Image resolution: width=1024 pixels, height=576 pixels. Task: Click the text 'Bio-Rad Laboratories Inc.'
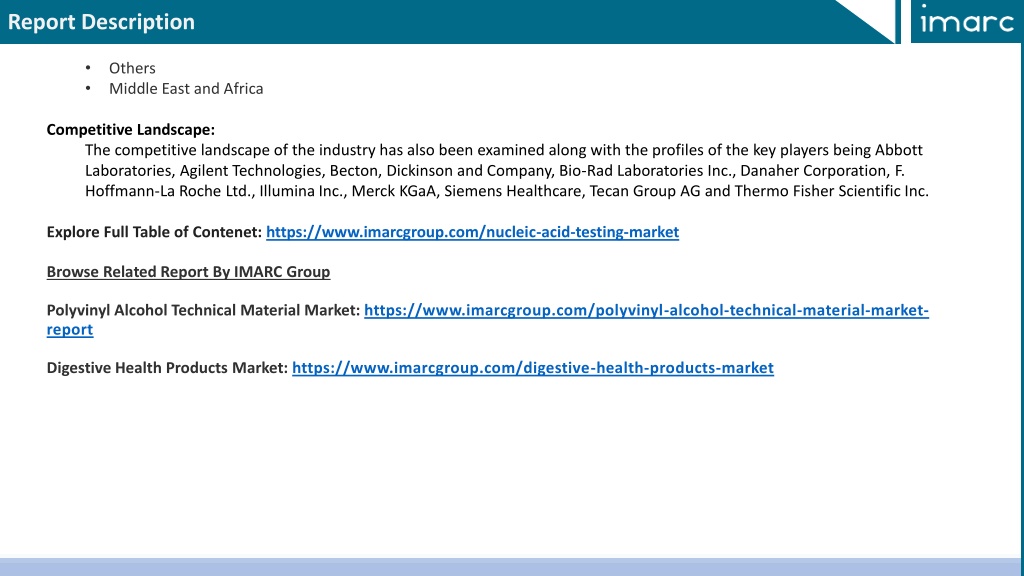click(647, 170)
